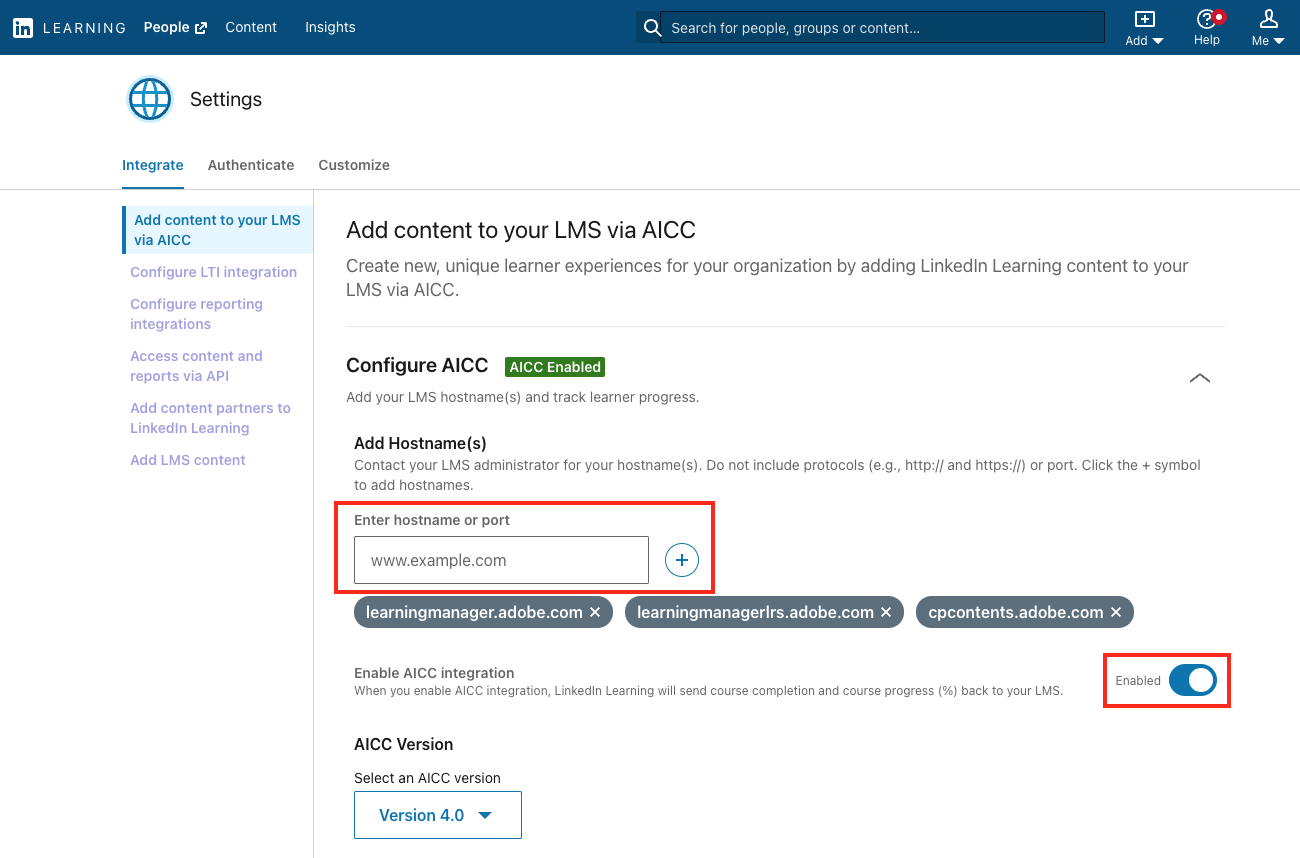This screenshot has width=1300, height=858.
Task: Click the hostname input field
Action: 502,561
